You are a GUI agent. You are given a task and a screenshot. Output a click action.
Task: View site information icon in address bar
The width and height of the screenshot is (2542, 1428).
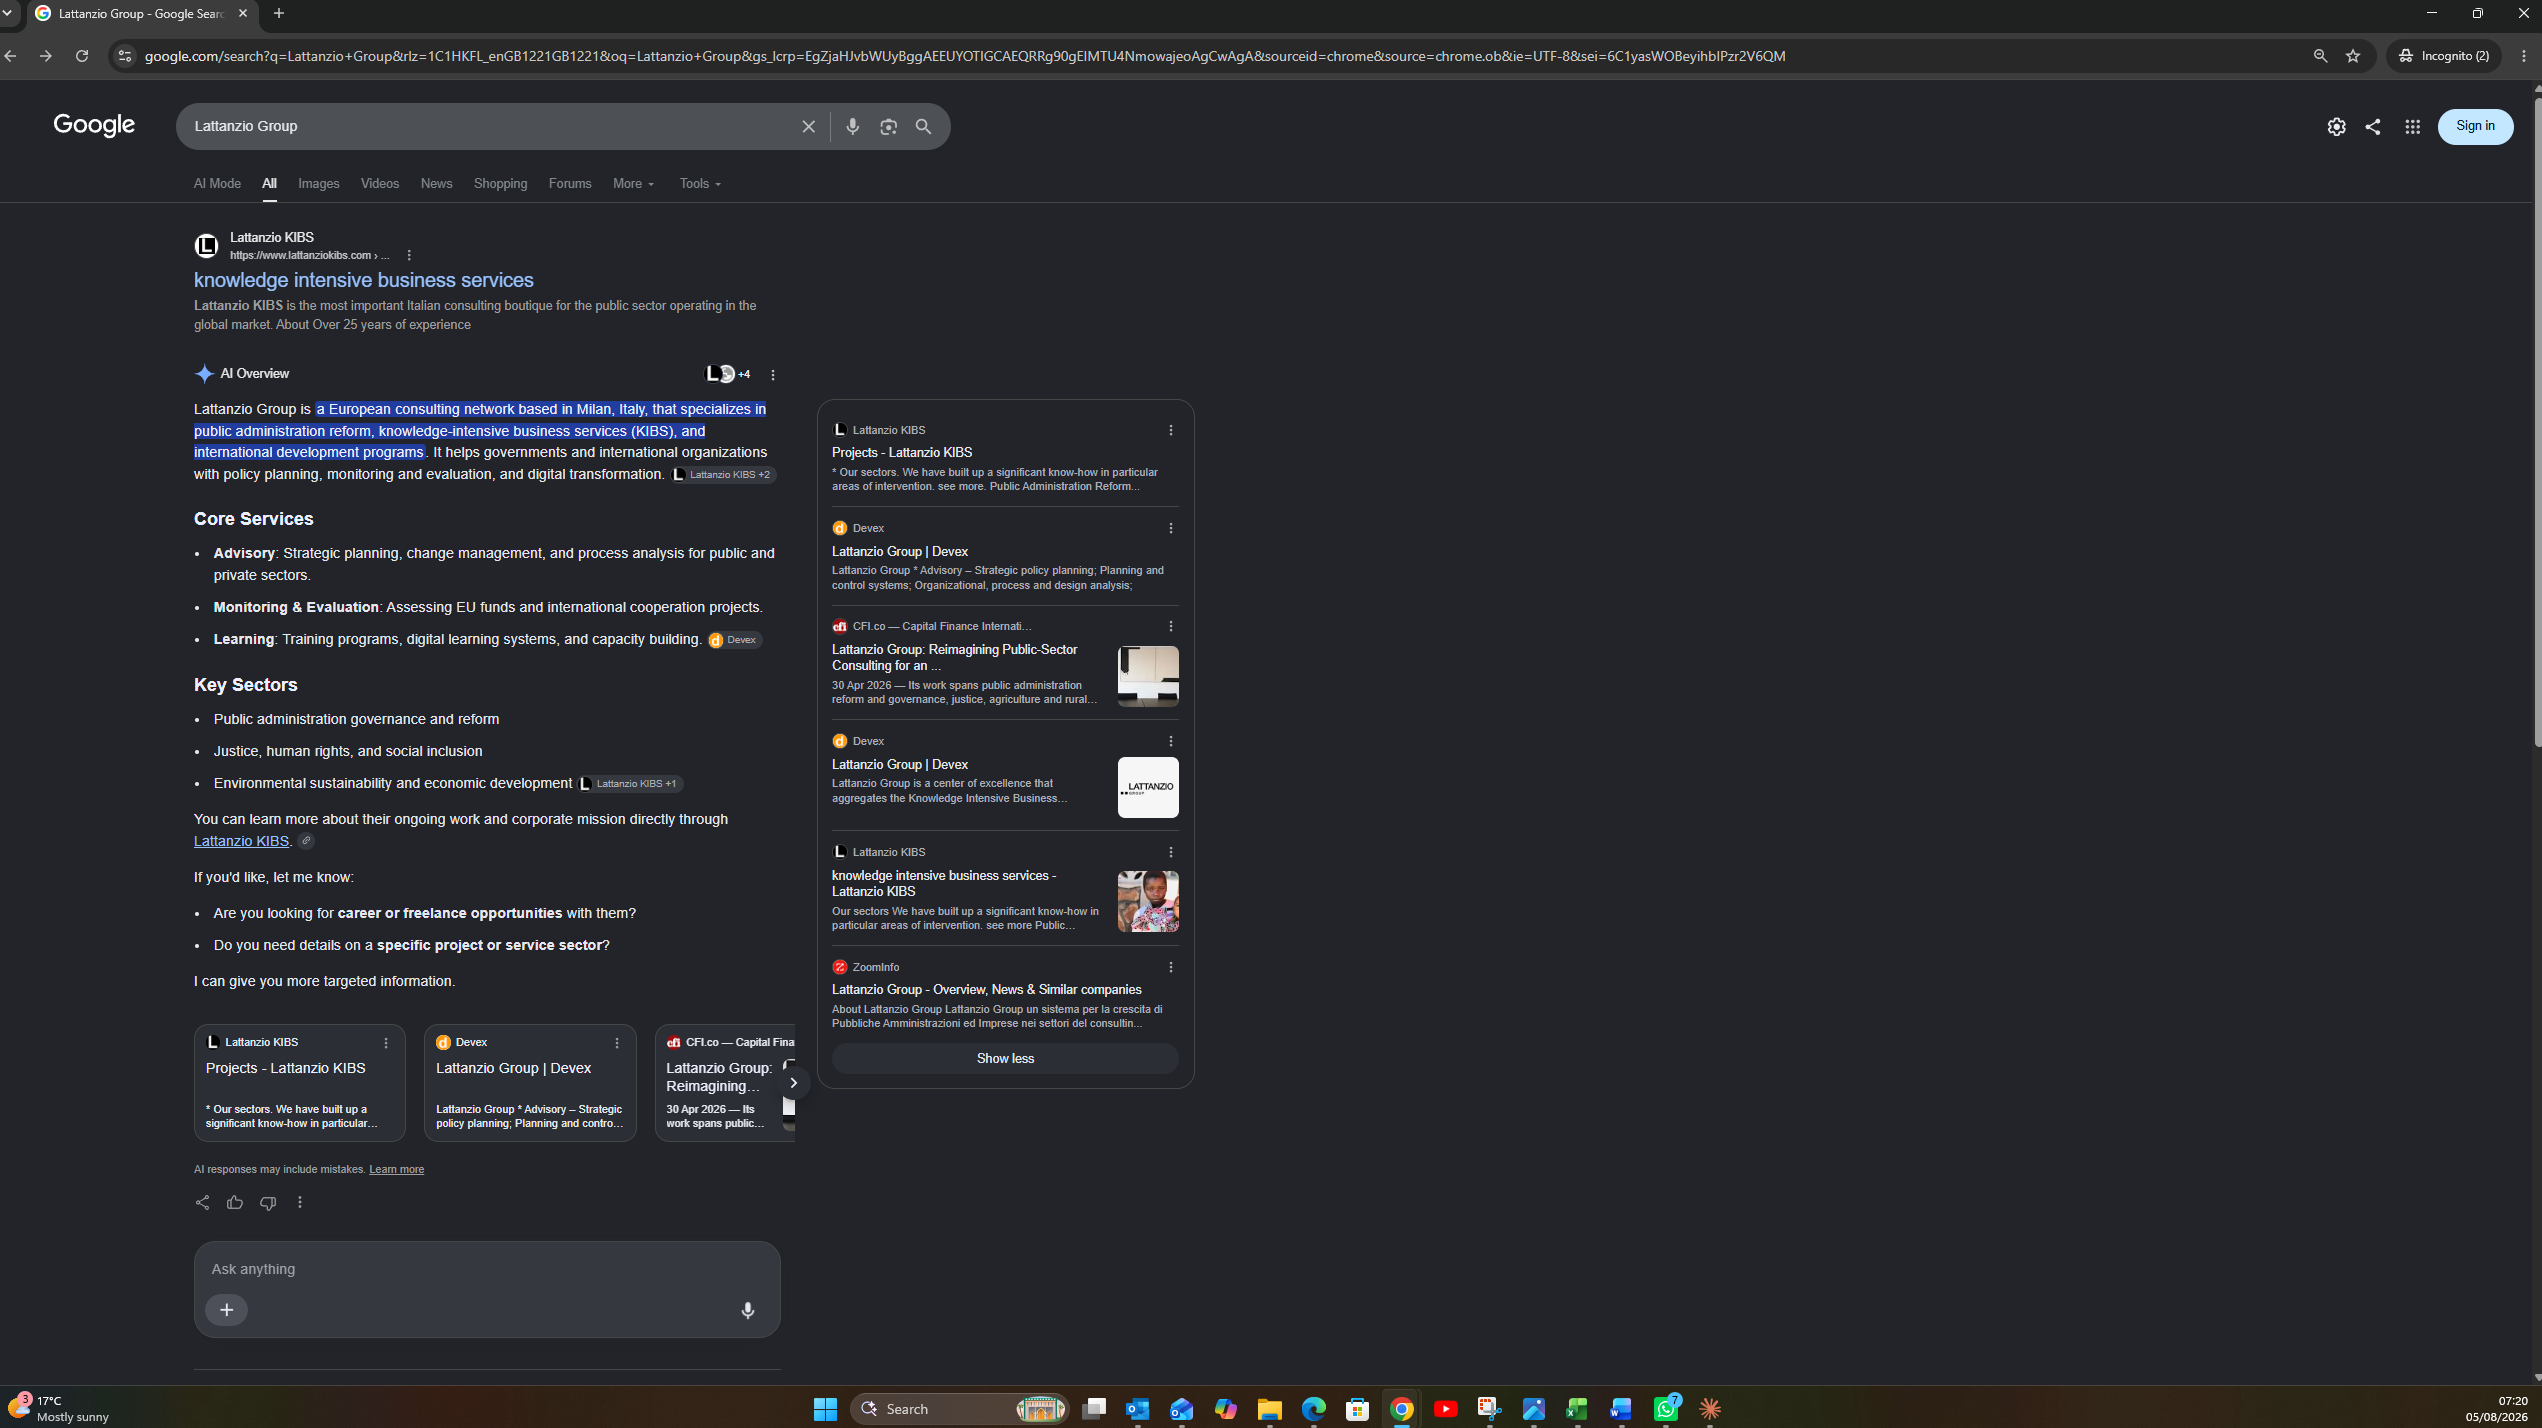[124, 56]
